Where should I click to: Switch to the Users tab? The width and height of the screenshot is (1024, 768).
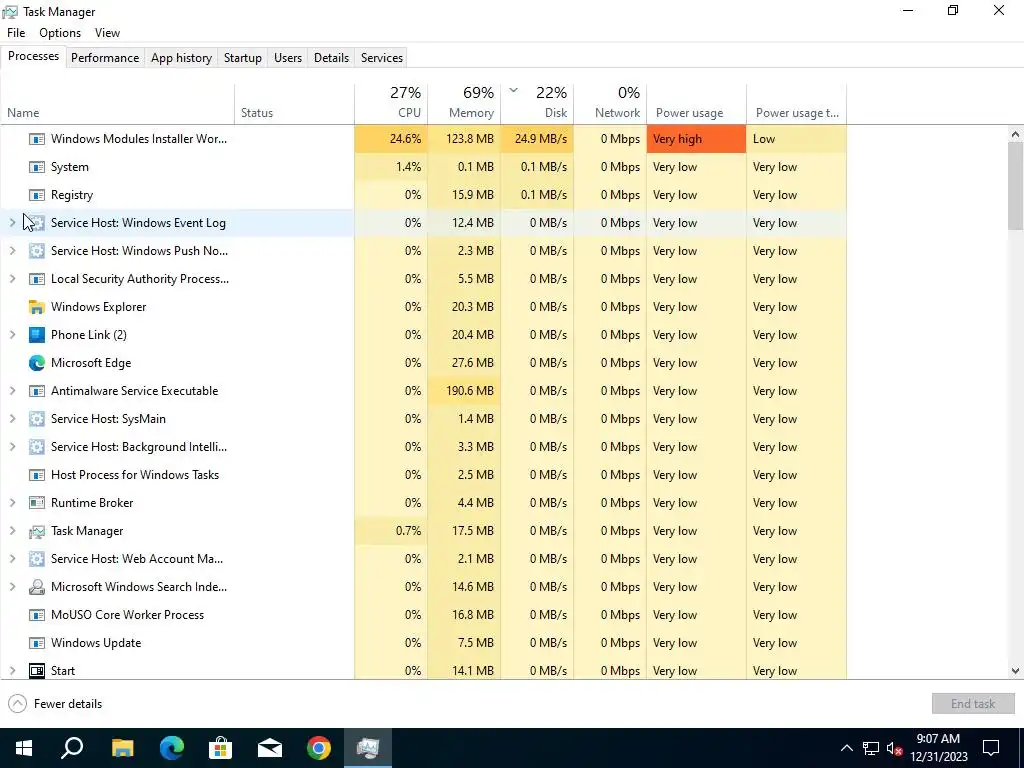(288, 57)
